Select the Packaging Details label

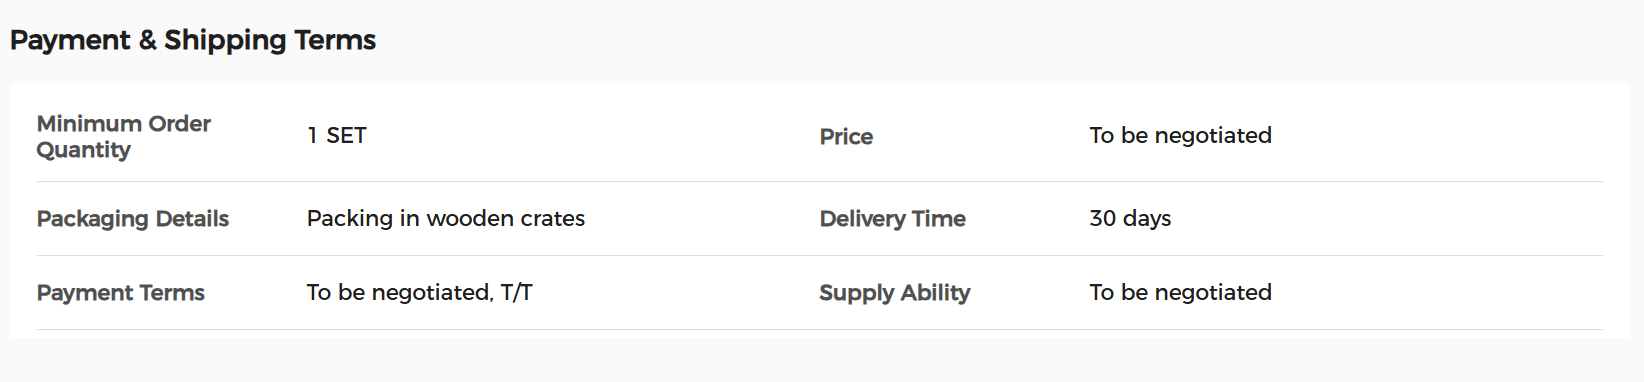pyautogui.click(x=133, y=218)
